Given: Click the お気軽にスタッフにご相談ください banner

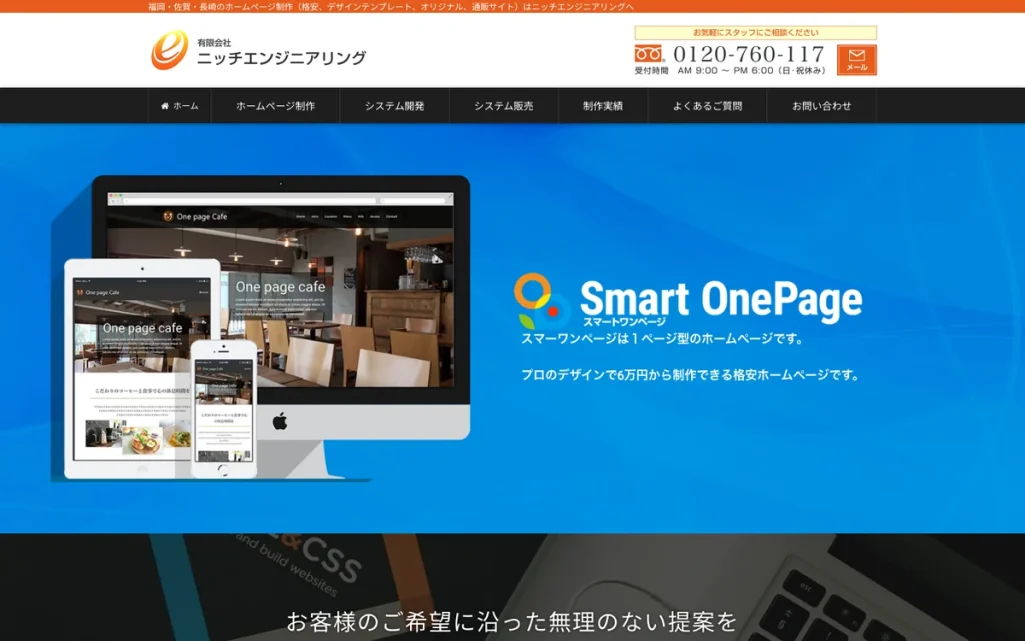Looking at the screenshot, I should click(x=756, y=33).
